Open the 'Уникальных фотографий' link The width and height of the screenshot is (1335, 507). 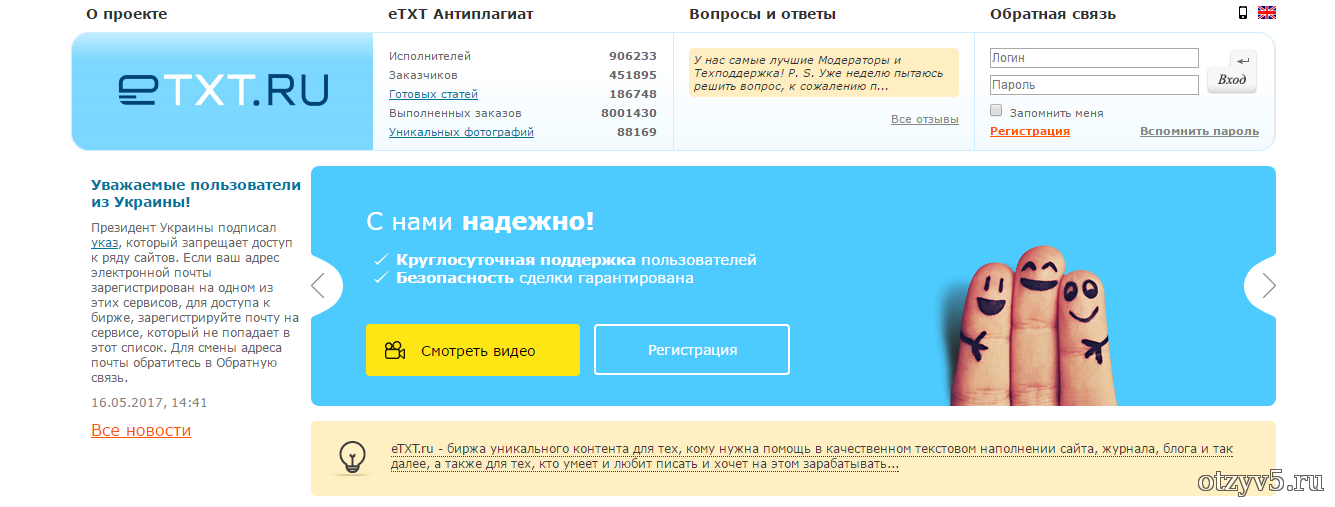tap(461, 132)
